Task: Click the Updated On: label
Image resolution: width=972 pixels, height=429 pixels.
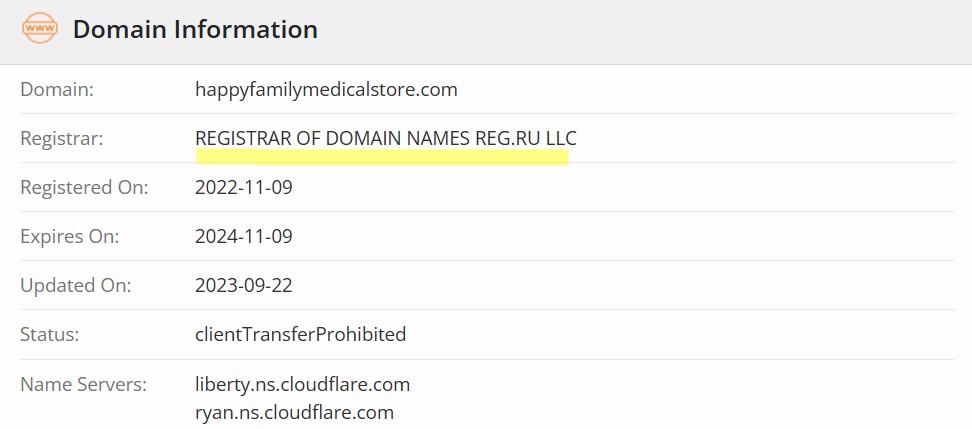Action: point(76,285)
